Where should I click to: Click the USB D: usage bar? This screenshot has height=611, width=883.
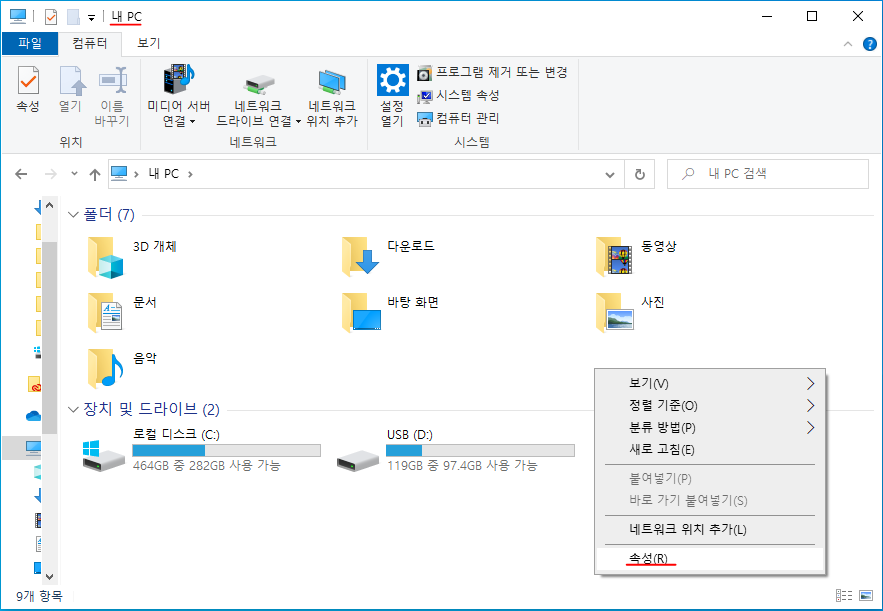click(480, 451)
